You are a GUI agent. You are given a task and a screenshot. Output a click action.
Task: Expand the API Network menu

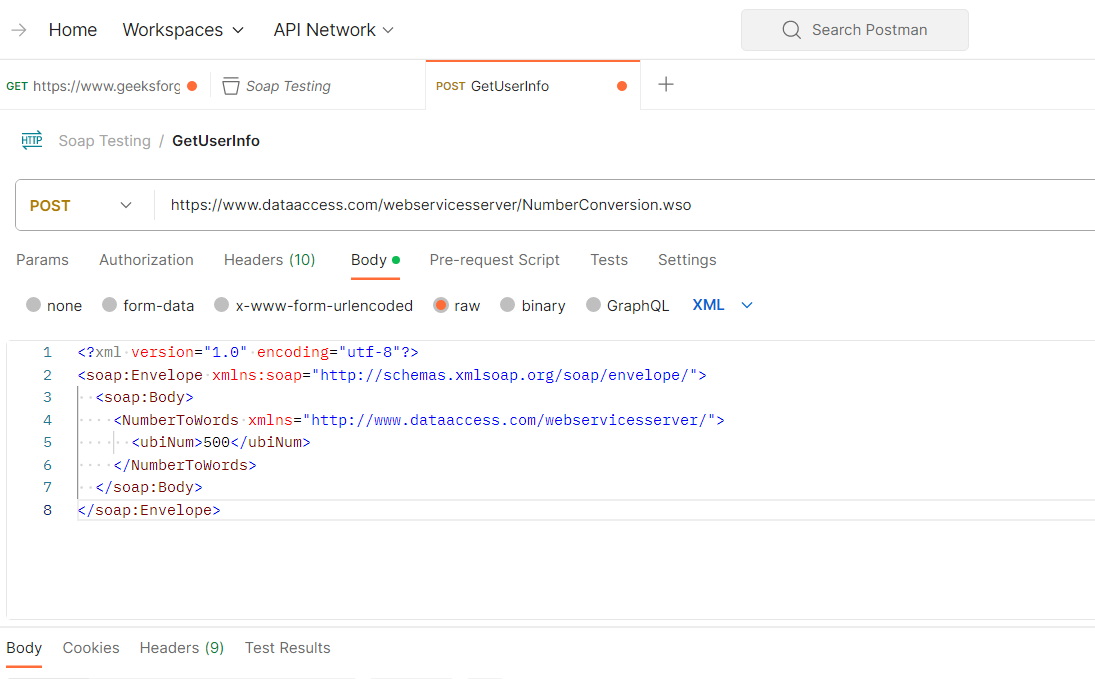[334, 30]
